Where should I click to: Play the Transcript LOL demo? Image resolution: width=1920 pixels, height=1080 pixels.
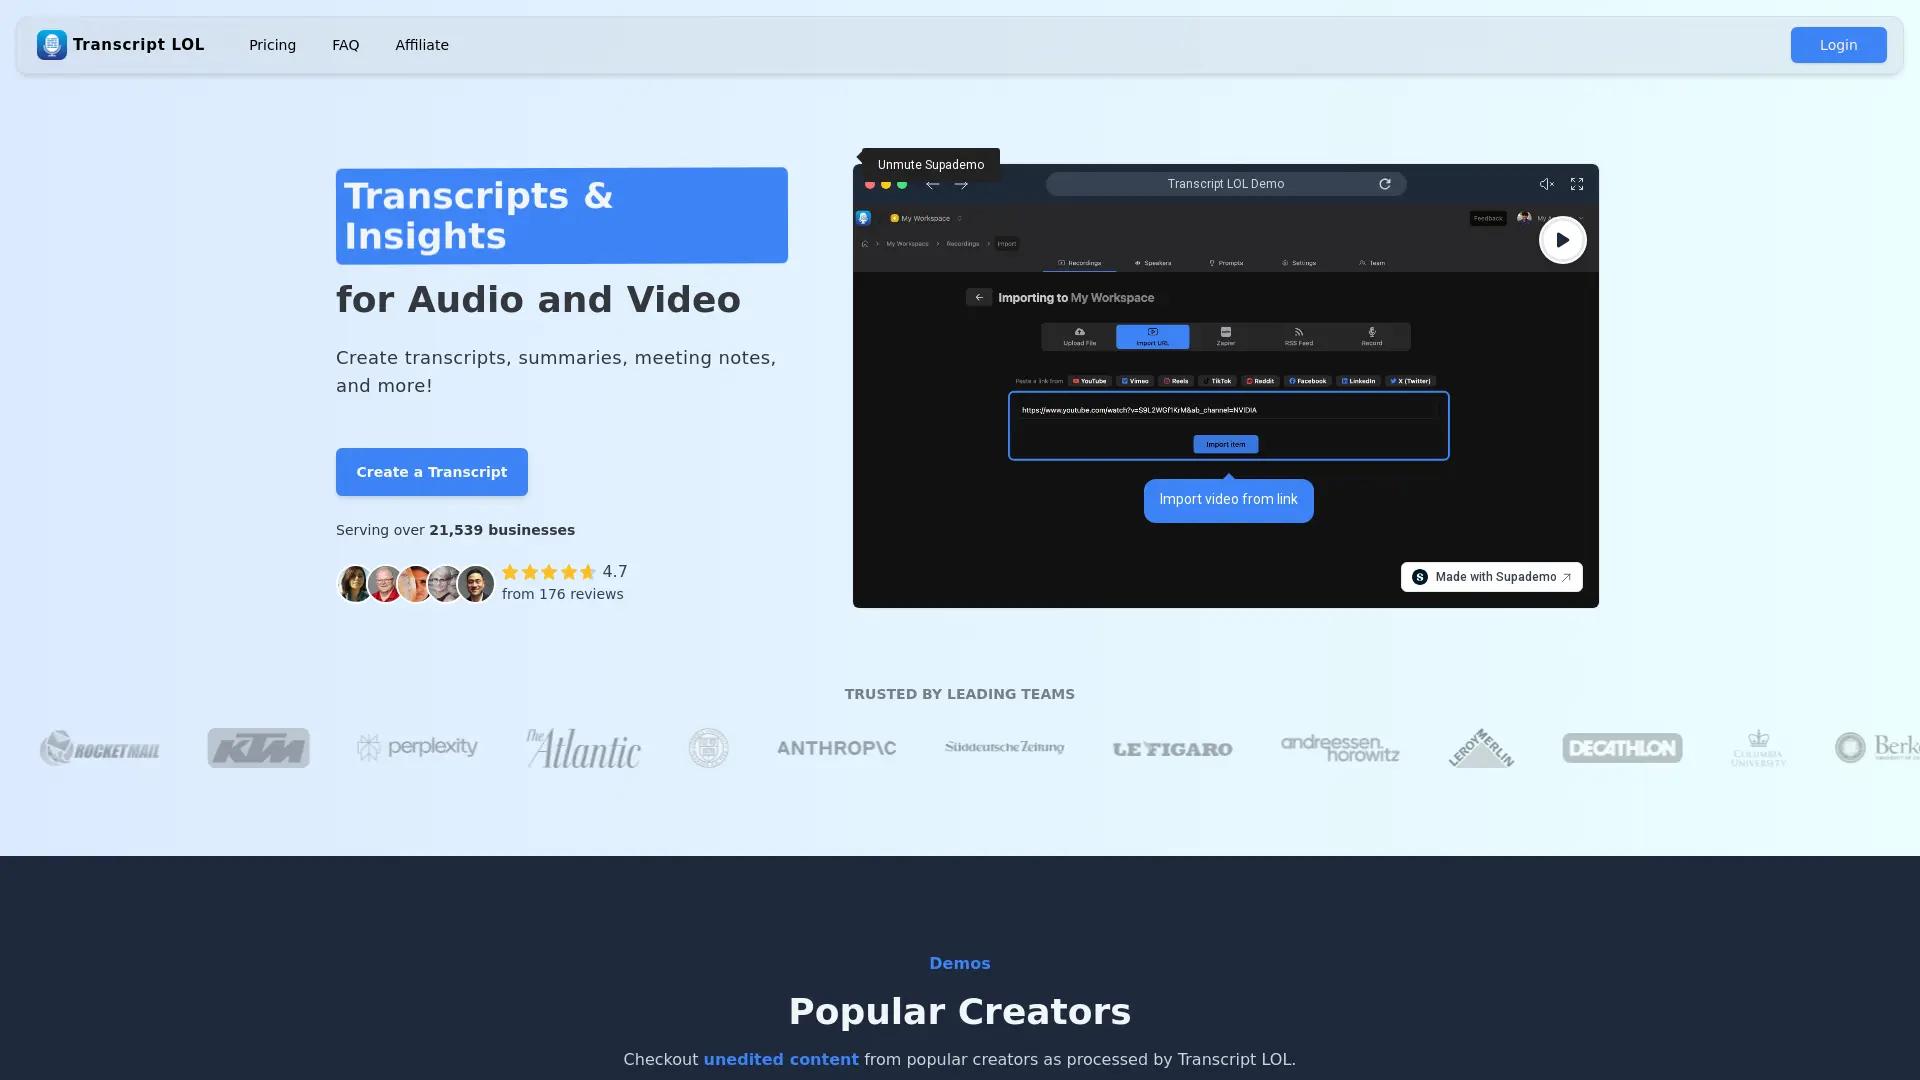click(x=1562, y=240)
